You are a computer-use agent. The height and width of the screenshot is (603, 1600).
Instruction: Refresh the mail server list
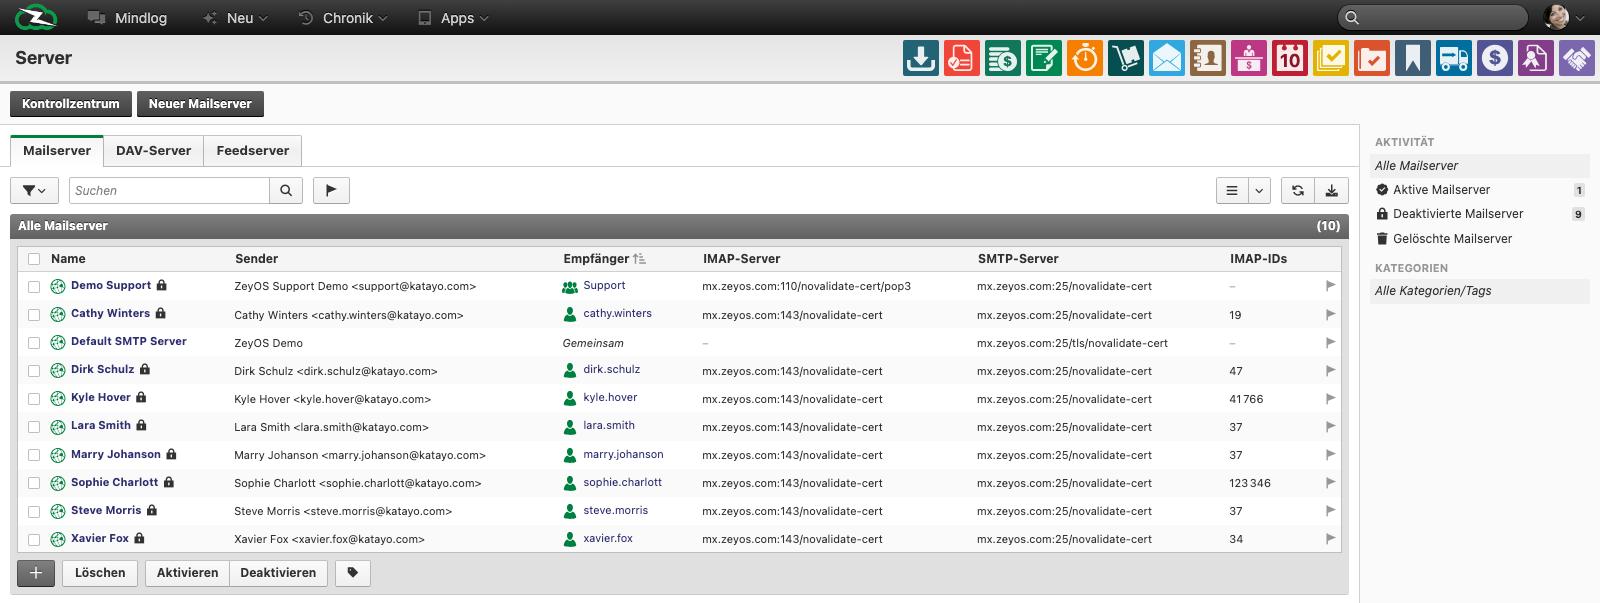pos(1298,190)
